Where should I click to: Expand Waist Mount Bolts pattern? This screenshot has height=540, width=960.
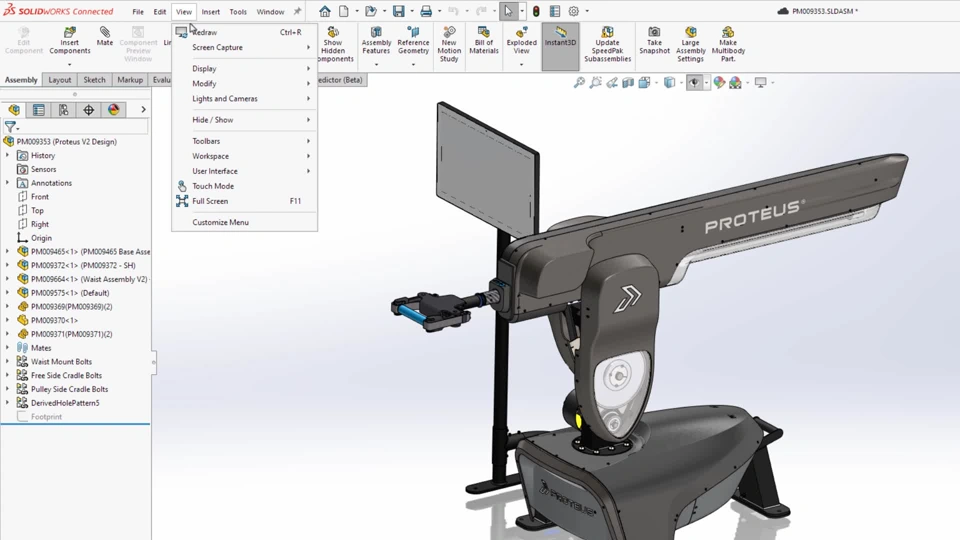point(7,361)
